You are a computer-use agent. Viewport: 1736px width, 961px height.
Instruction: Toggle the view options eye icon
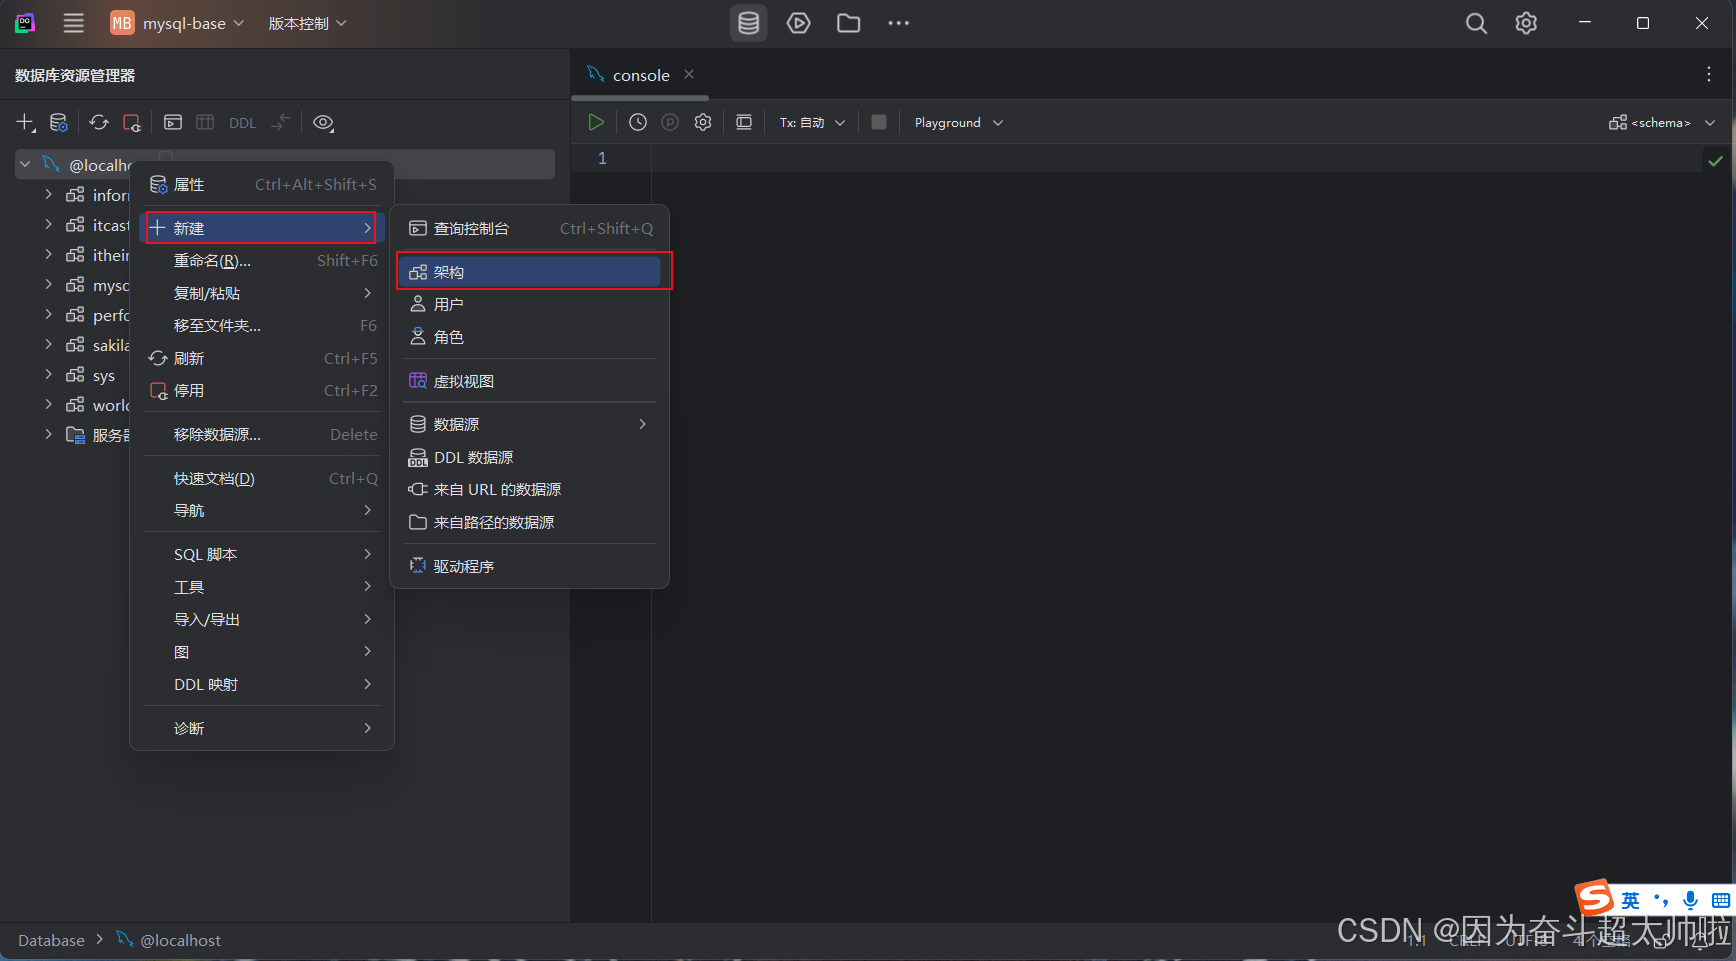323,122
